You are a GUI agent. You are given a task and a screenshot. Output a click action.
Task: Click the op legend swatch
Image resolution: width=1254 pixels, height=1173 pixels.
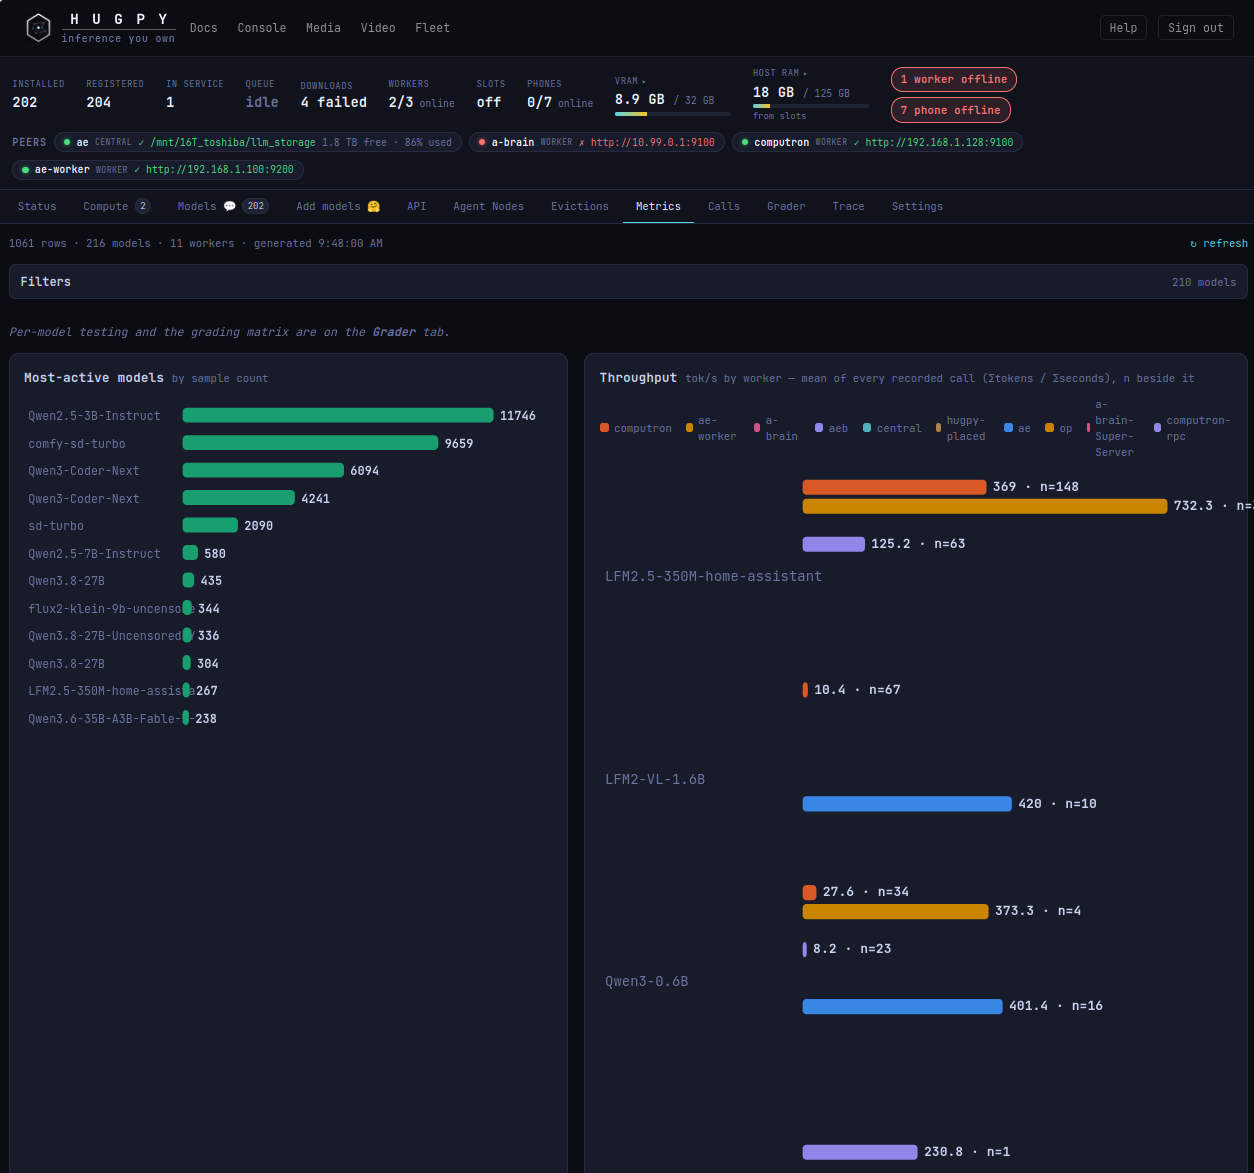1049,428
